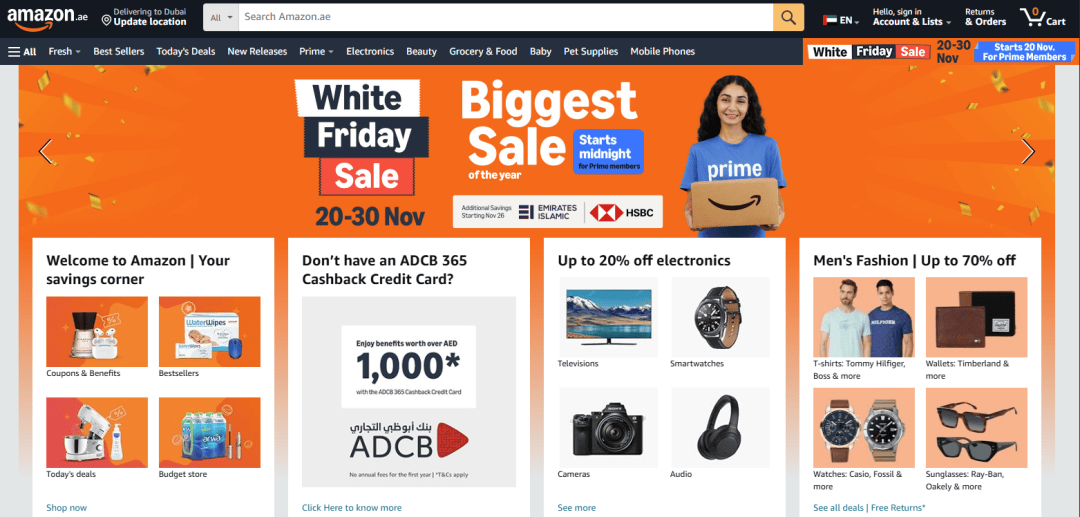Expand the All search category dropdown
The width and height of the screenshot is (1080, 517).
pos(221,17)
